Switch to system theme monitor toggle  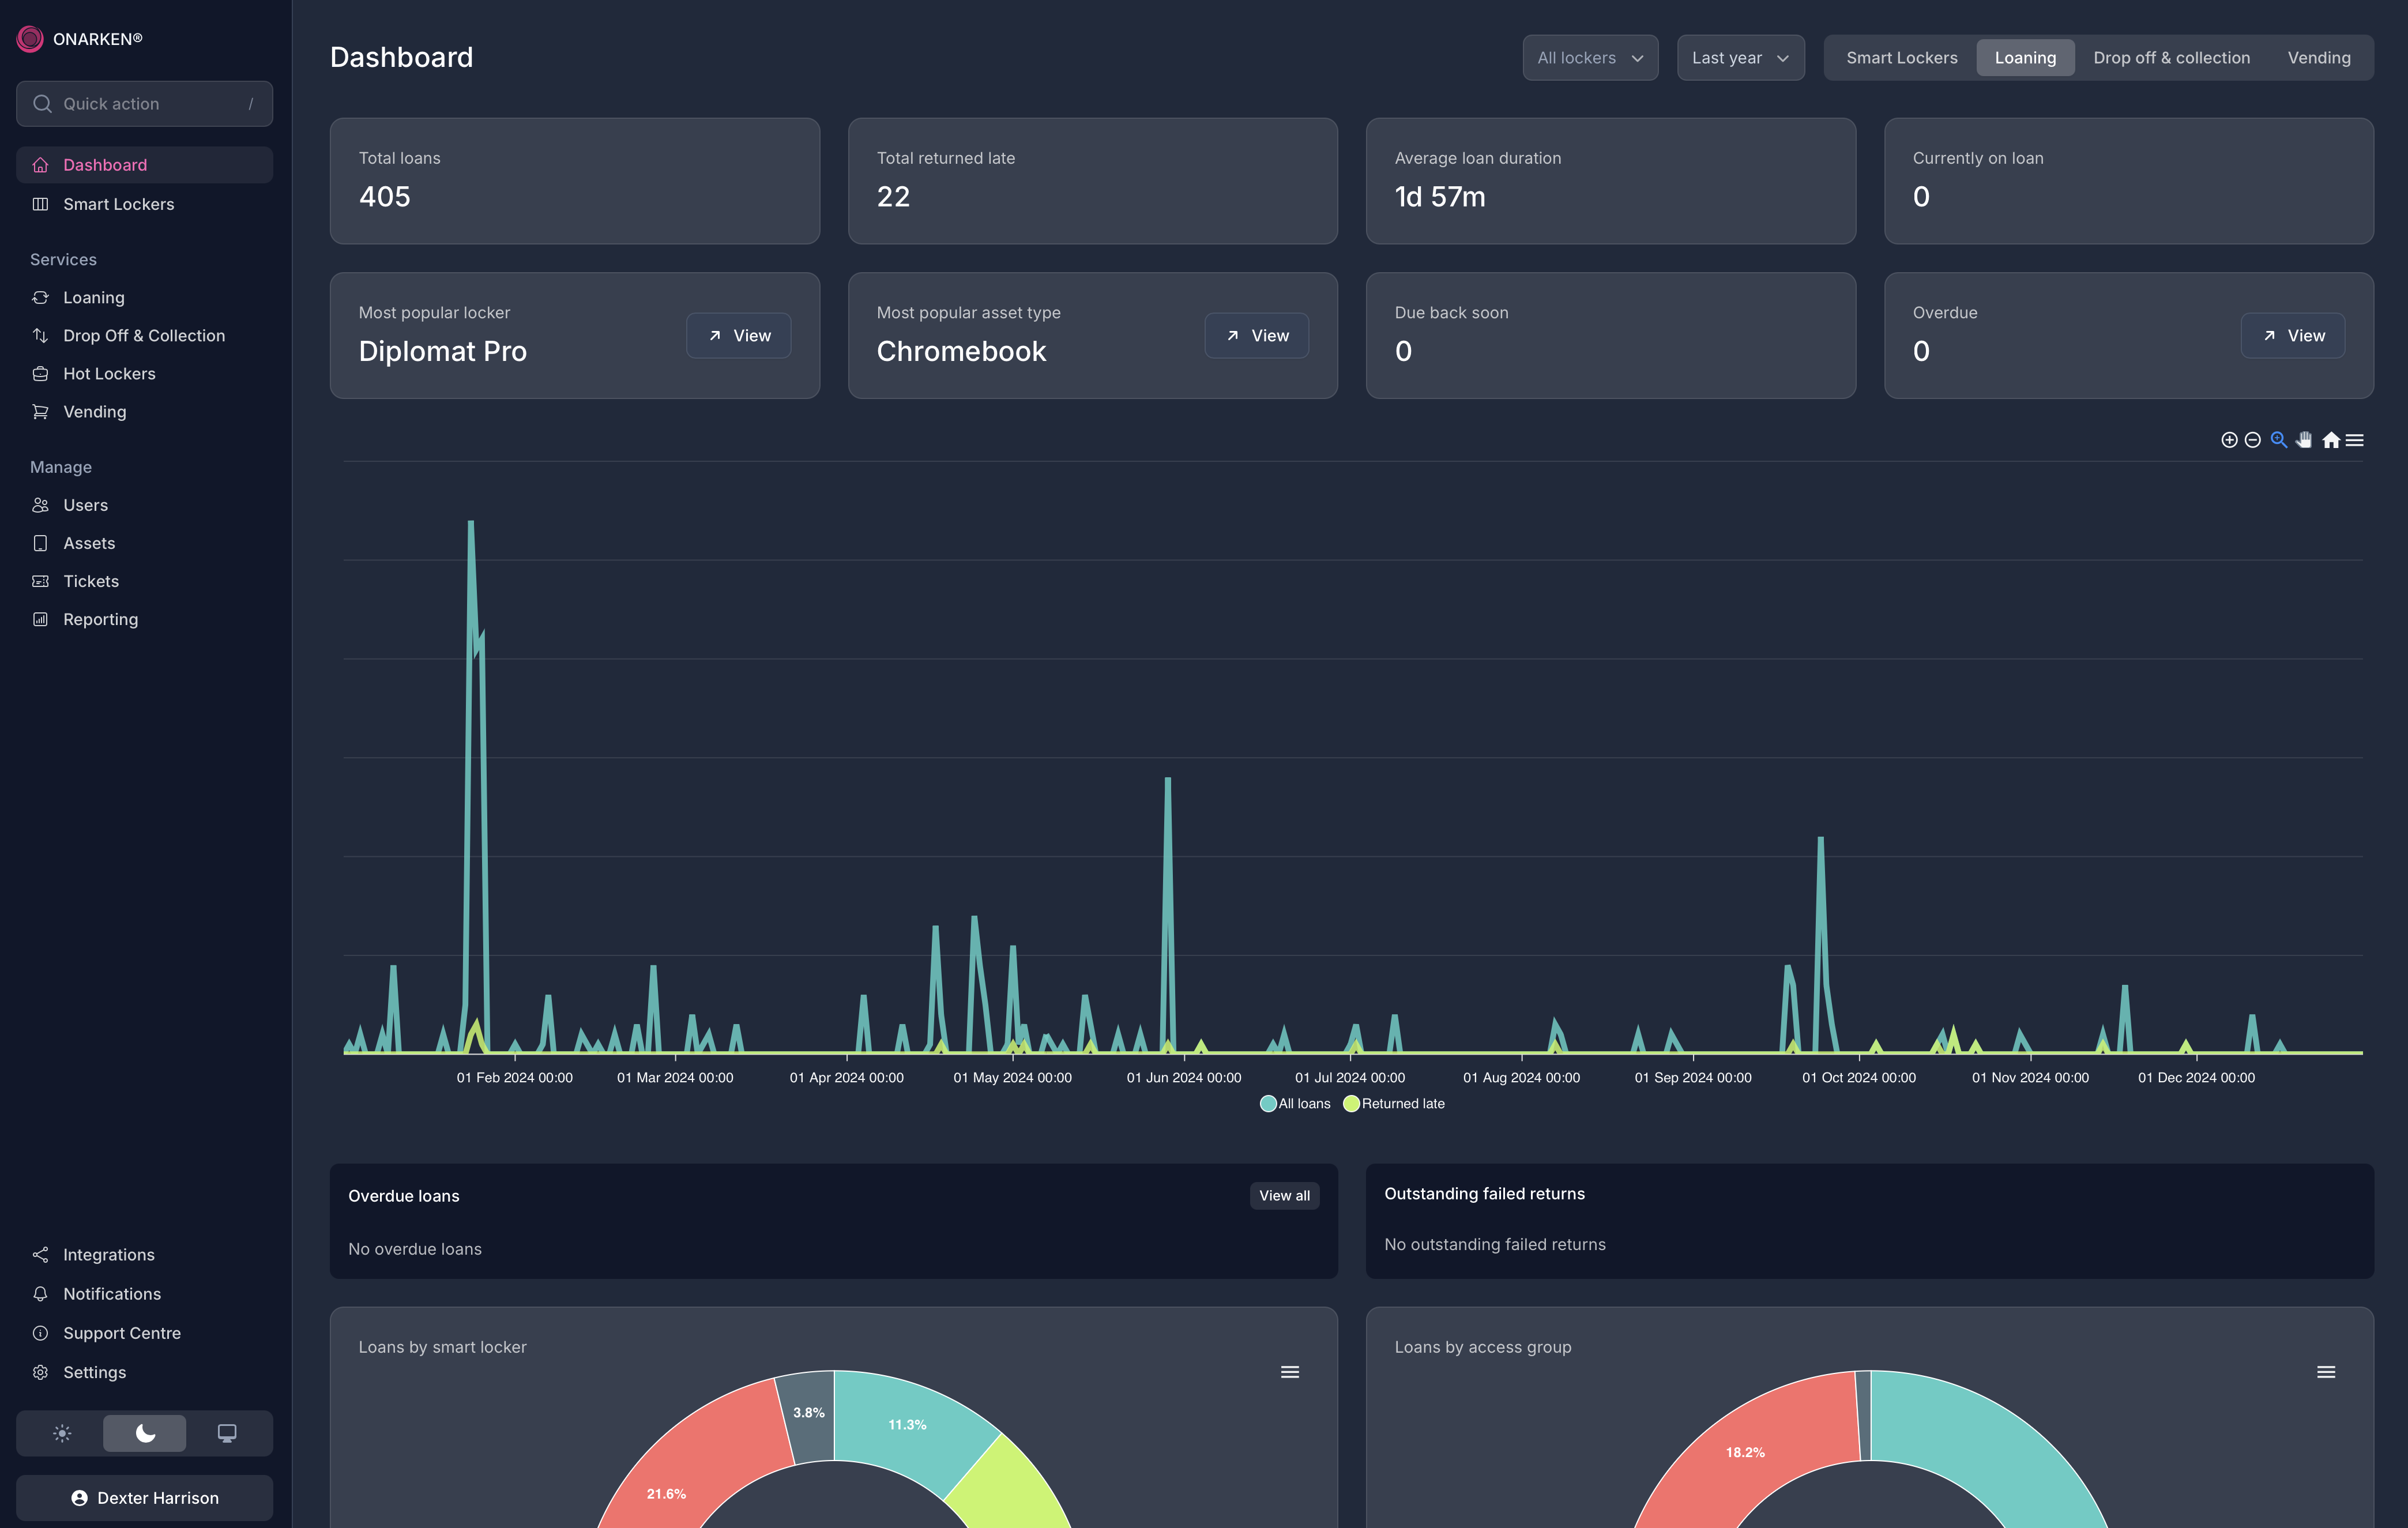pos(227,1434)
